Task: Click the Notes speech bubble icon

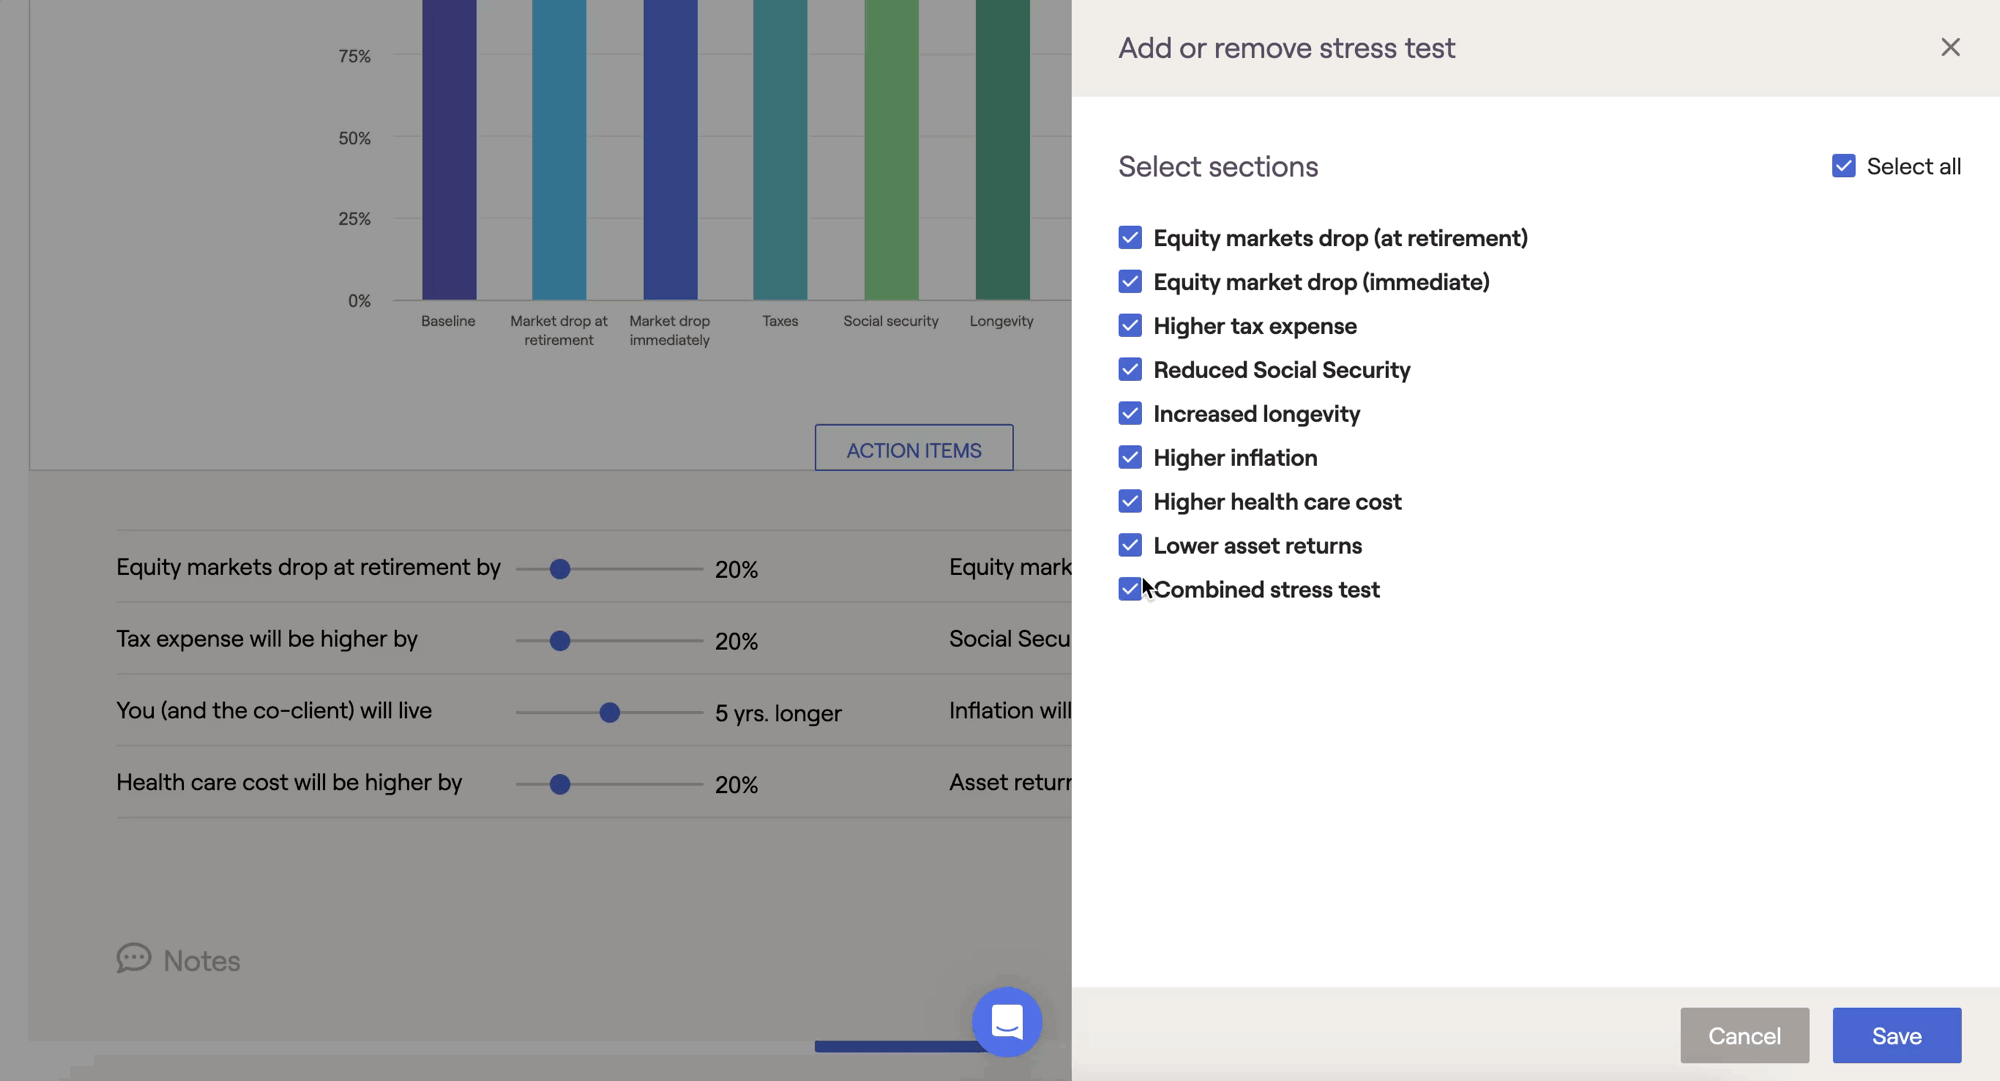Action: coord(134,958)
